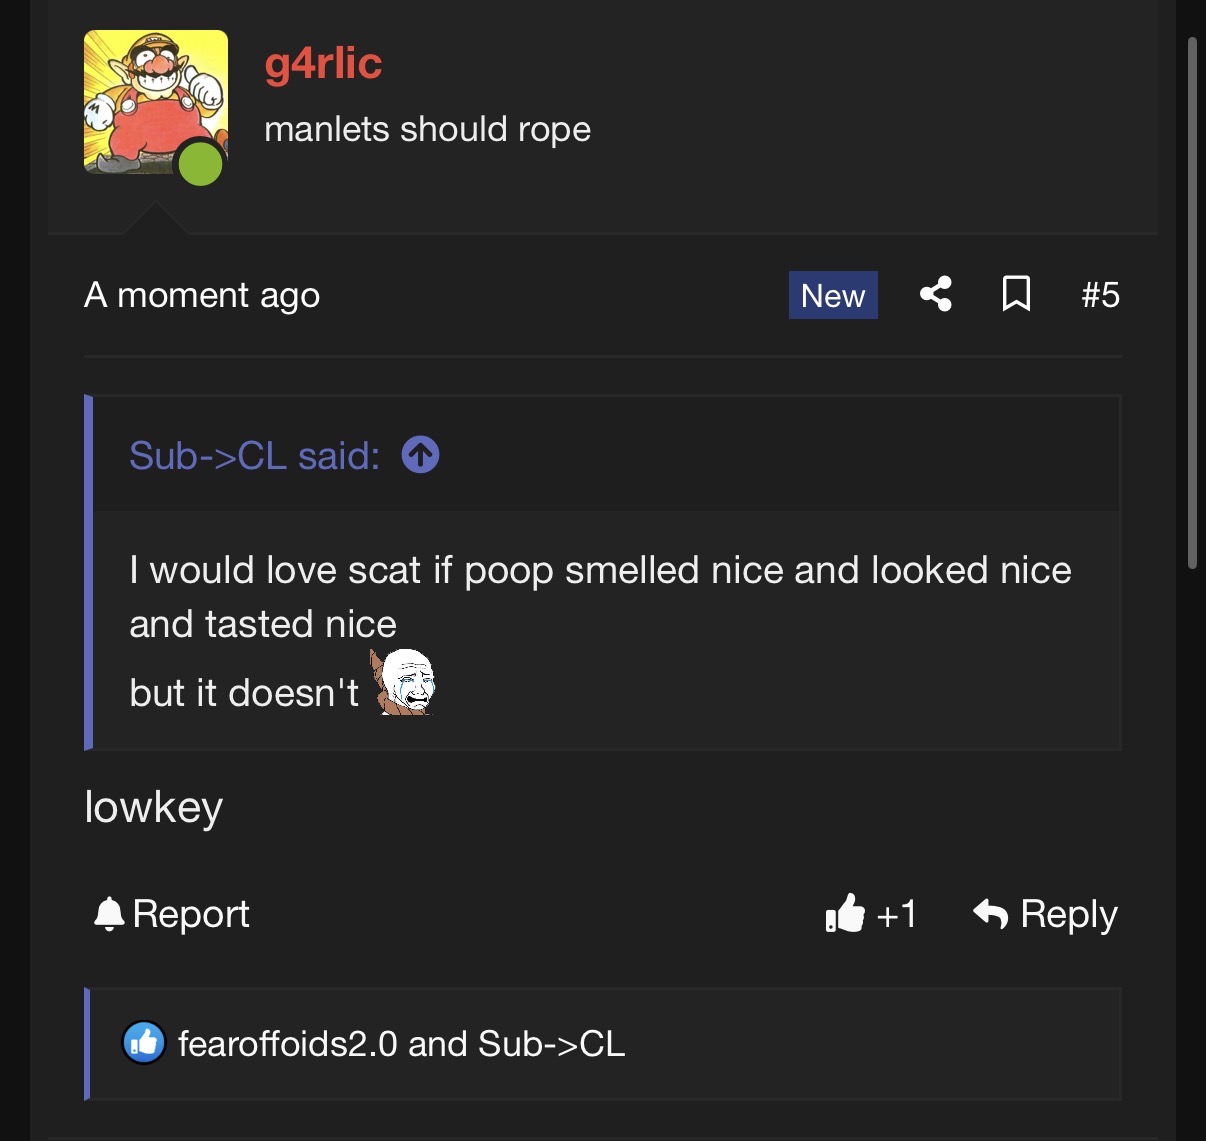Open the g4rlic username profile link

click(323, 63)
